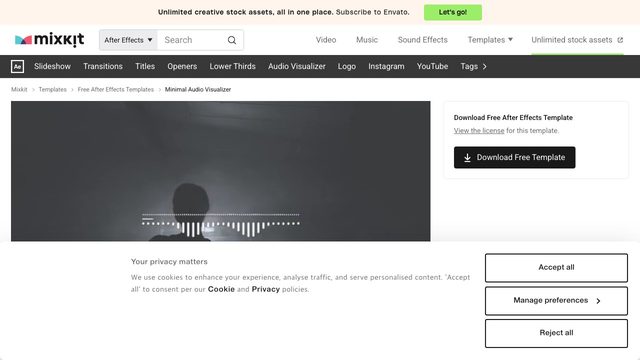
Task: Select the YouTube category
Action: tap(432, 67)
